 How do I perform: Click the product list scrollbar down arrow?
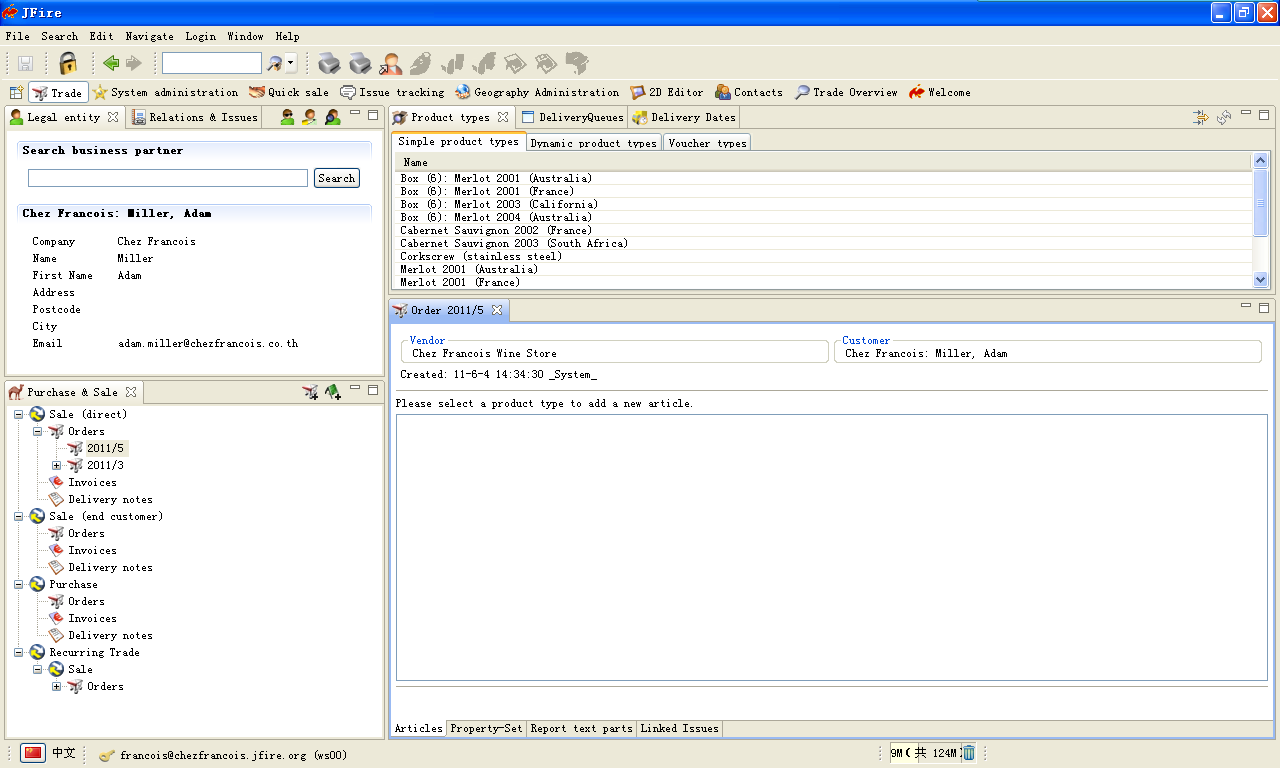point(1260,281)
